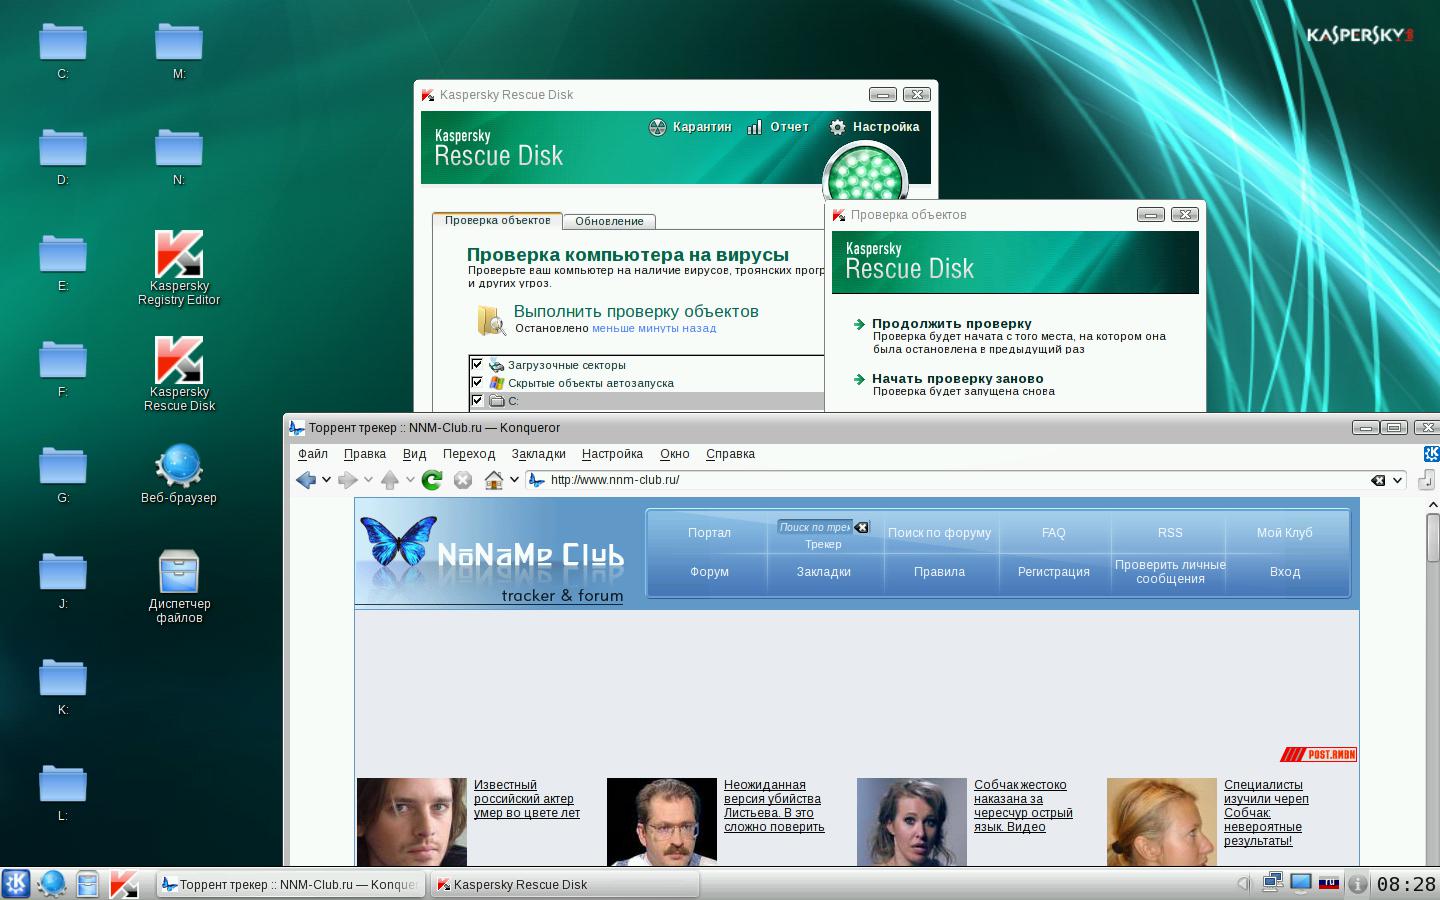The height and width of the screenshot is (900, 1440).
Task: Open up-level history dropdown arrow
Action: point(410,480)
